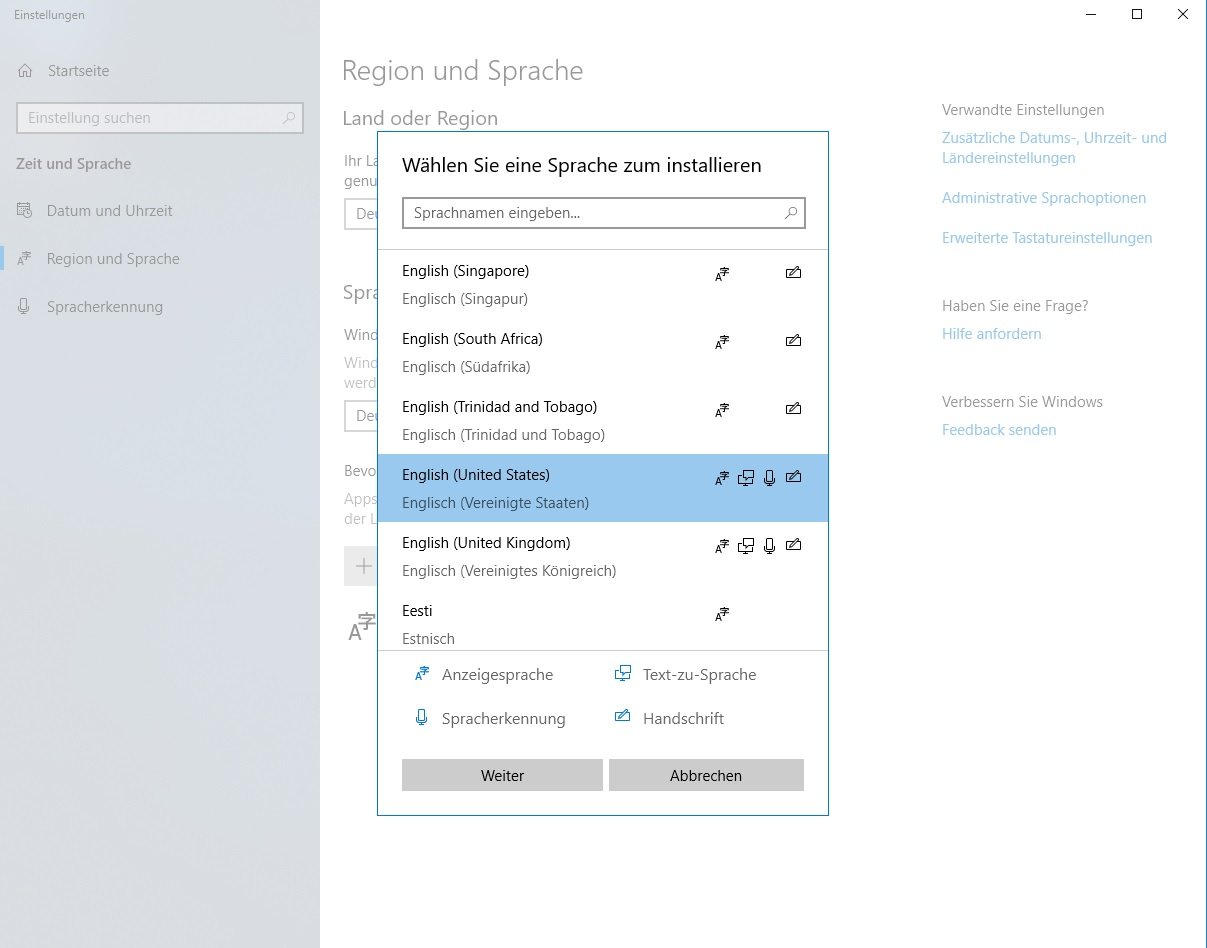Click the Einstellung suchen search box

coord(150,118)
